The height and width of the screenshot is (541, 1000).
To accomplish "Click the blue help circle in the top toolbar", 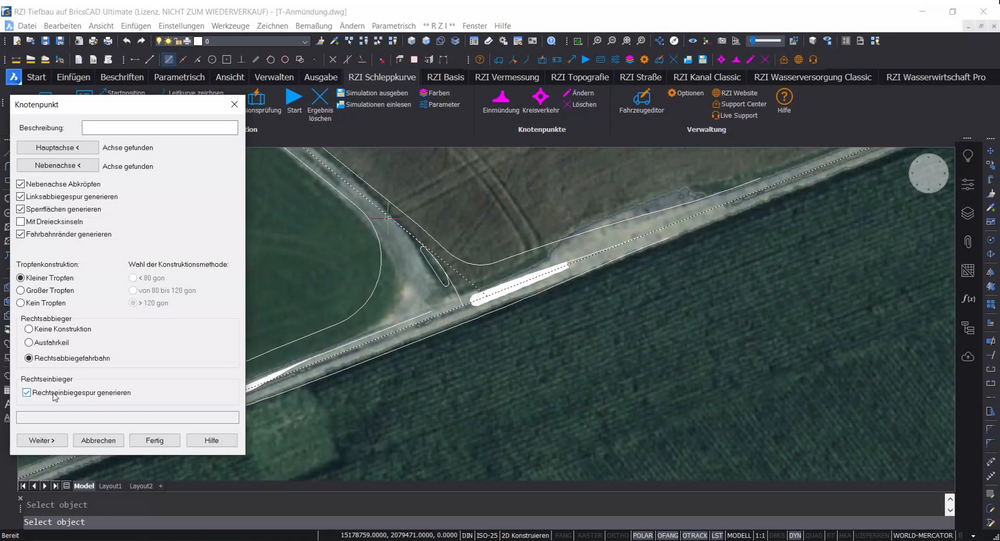I will pyautogui.click(x=551, y=41).
